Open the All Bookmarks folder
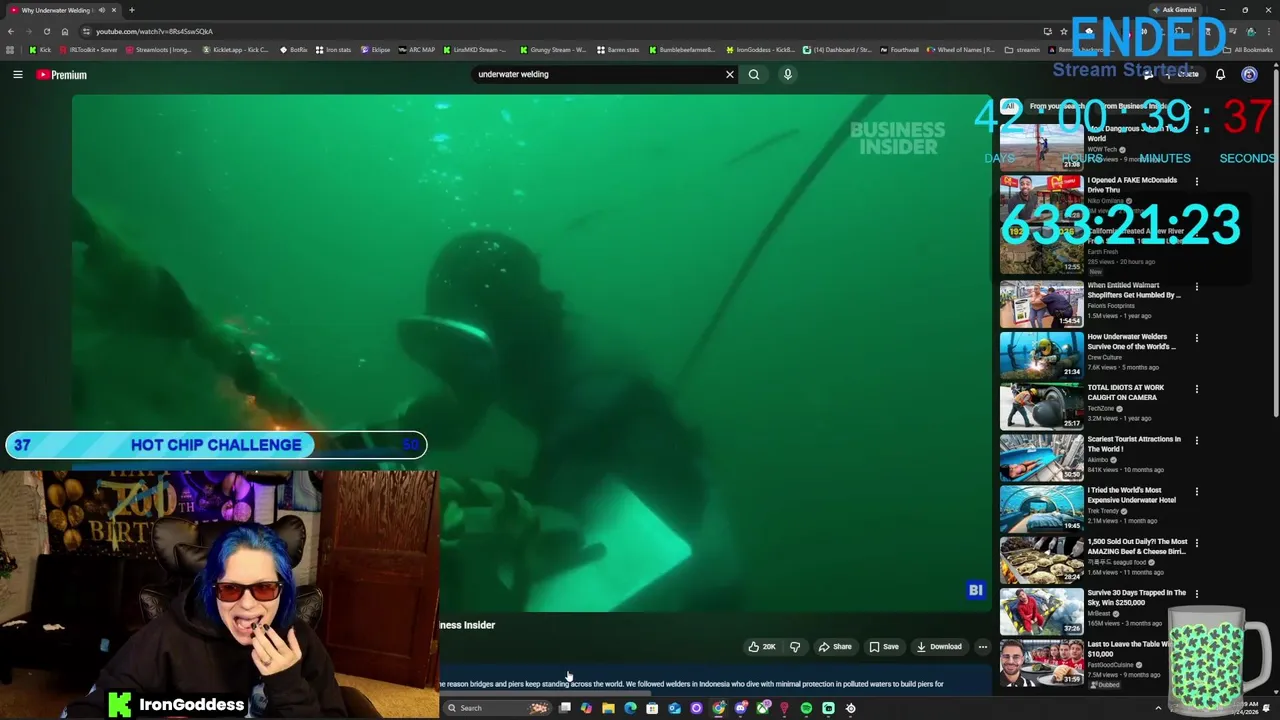The width and height of the screenshot is (1280, 720). tap(1248, 50)
